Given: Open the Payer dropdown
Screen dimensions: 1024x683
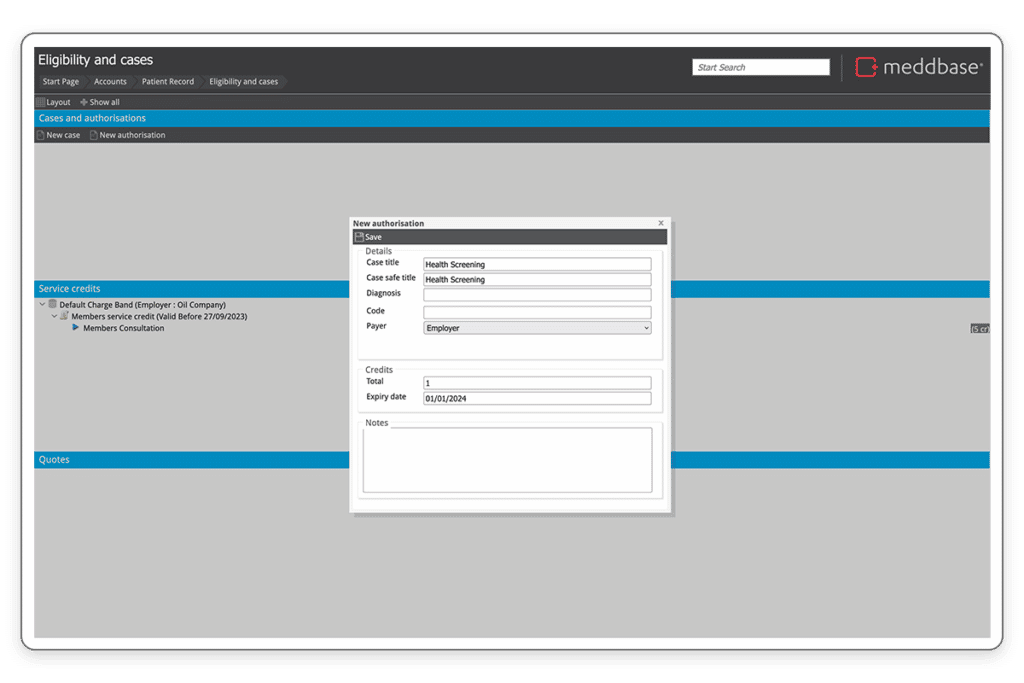Looking at the screenshot, I should [x=537, y=328].
